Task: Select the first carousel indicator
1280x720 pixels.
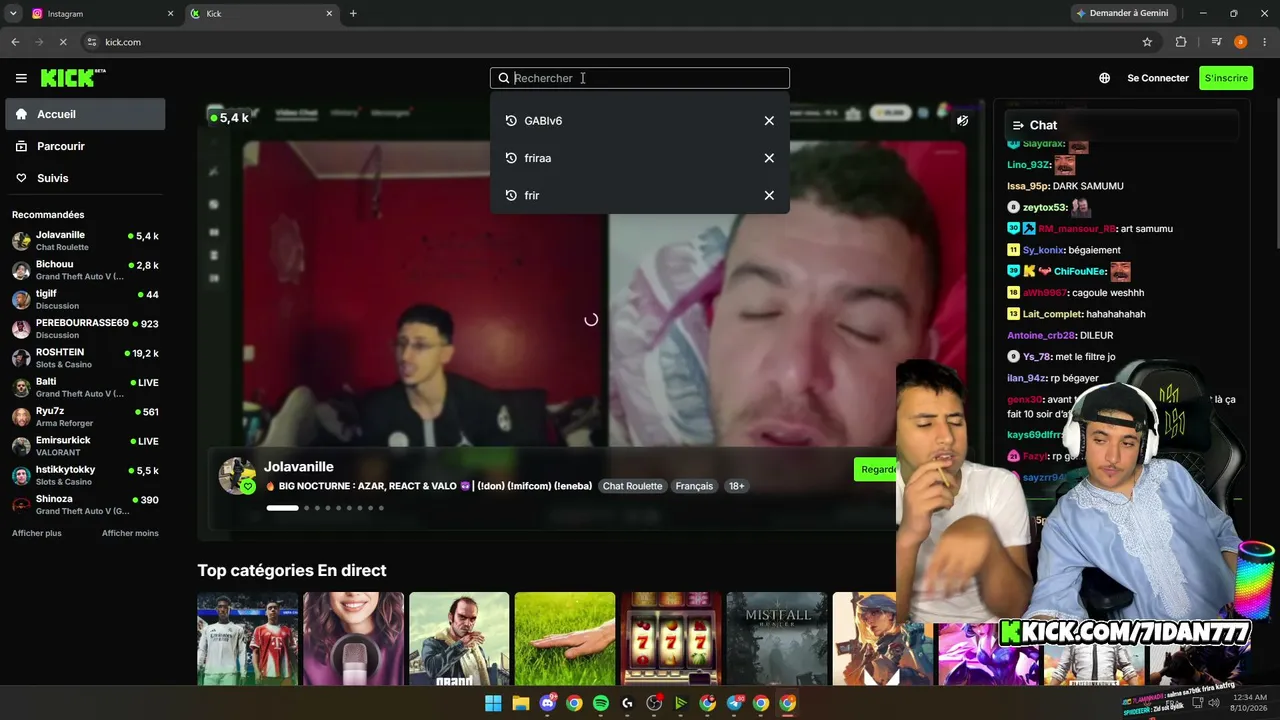Action: coord(282,508)
